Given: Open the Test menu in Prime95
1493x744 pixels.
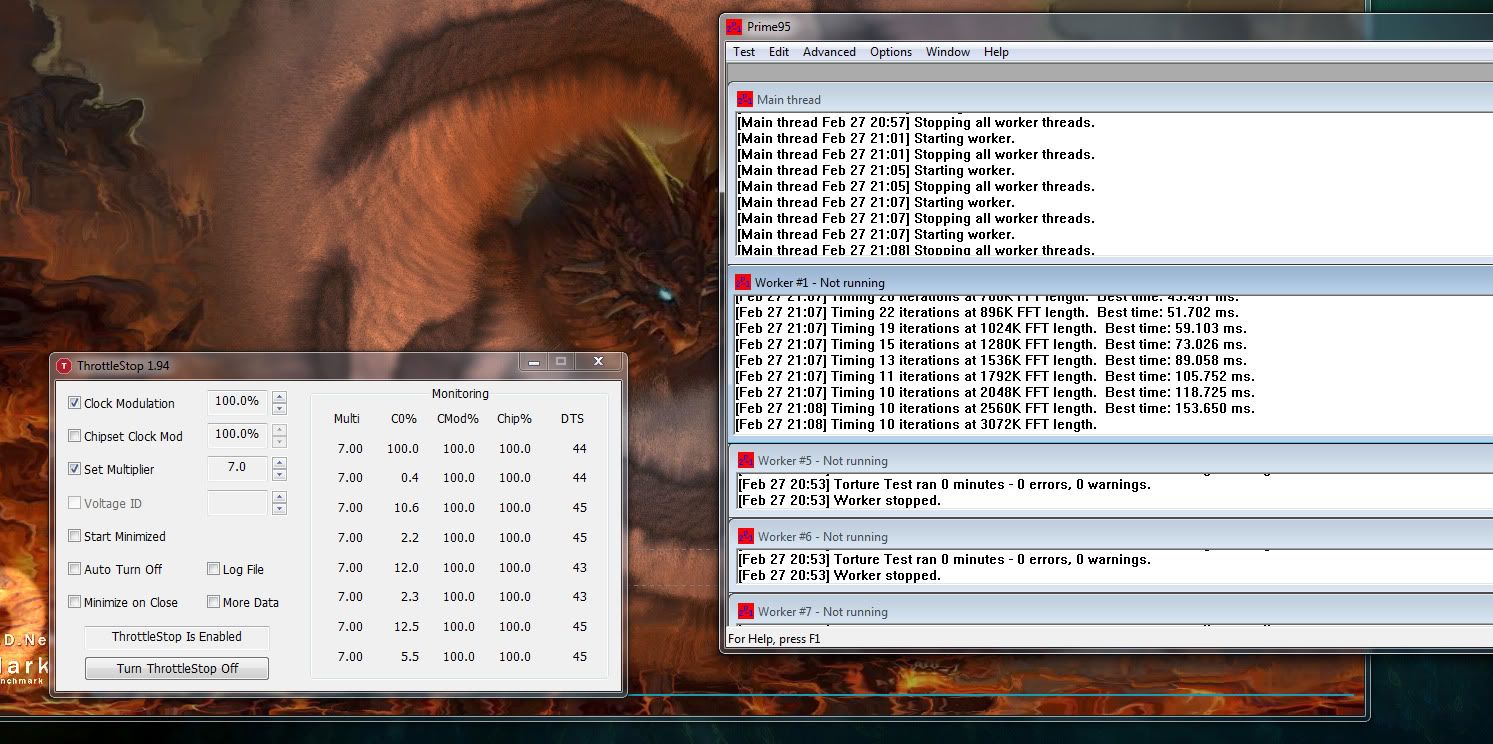Looking at the screenshot, I should [x=744, y=52].
